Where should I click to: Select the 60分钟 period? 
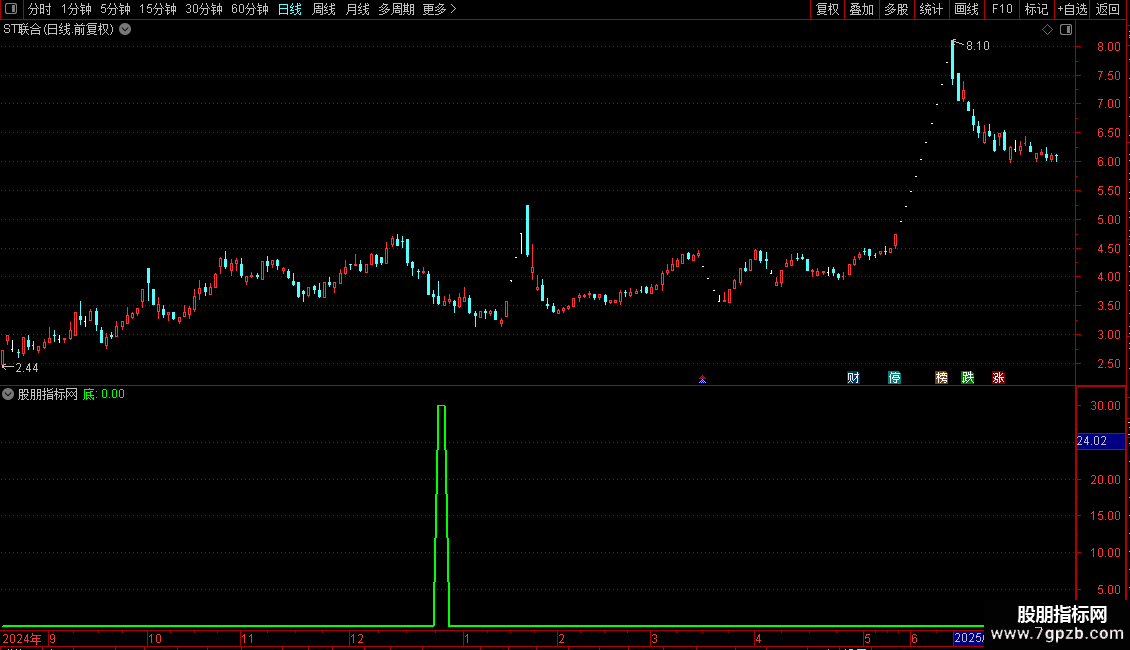coord(250,9)
